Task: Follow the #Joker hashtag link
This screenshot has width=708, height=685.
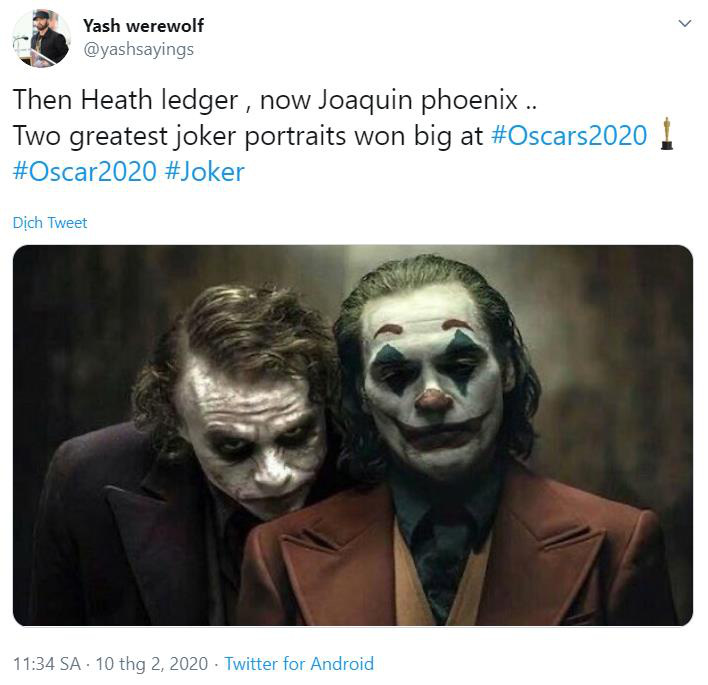Action: [x=205, y=172]
